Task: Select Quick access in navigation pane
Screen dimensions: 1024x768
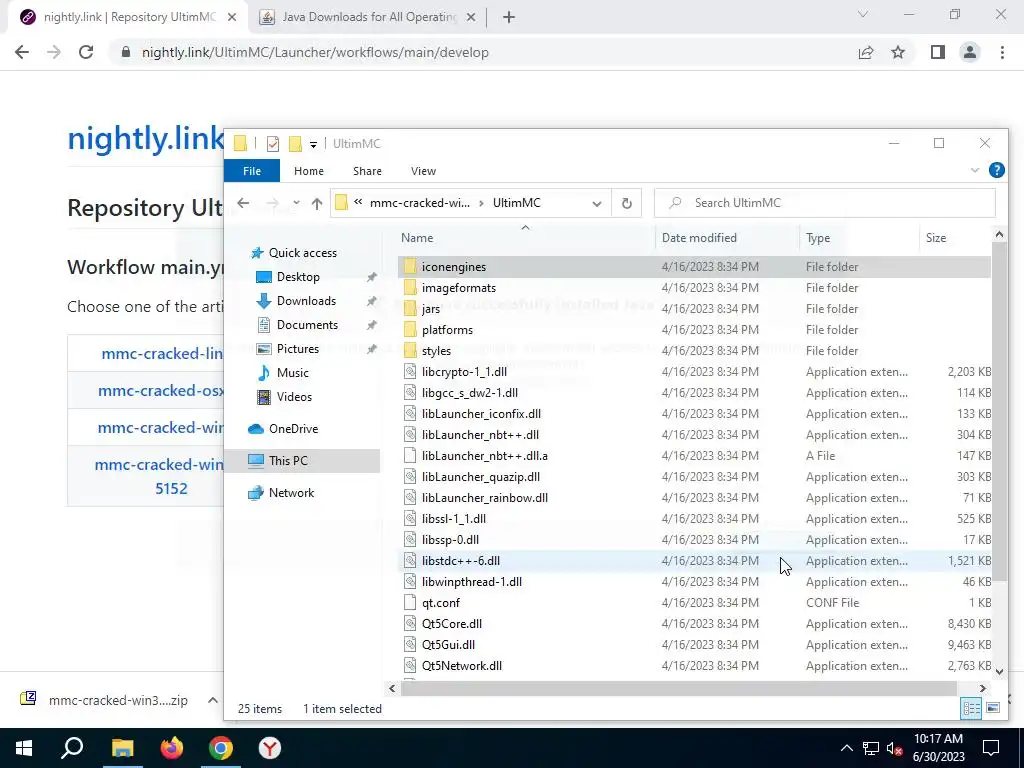Action: click(302, 253)
